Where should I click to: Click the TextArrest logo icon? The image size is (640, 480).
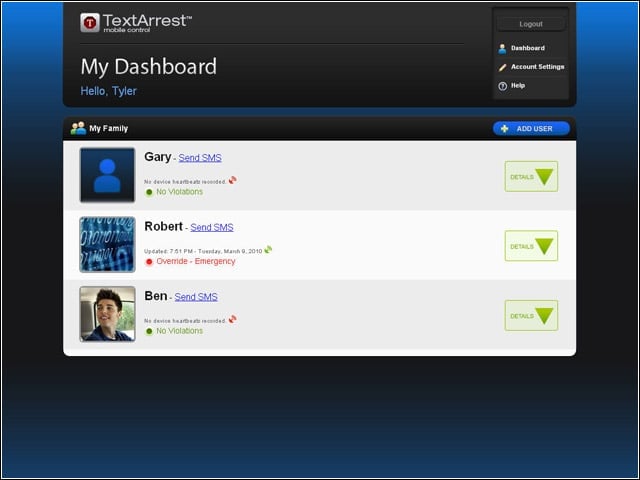90,22
